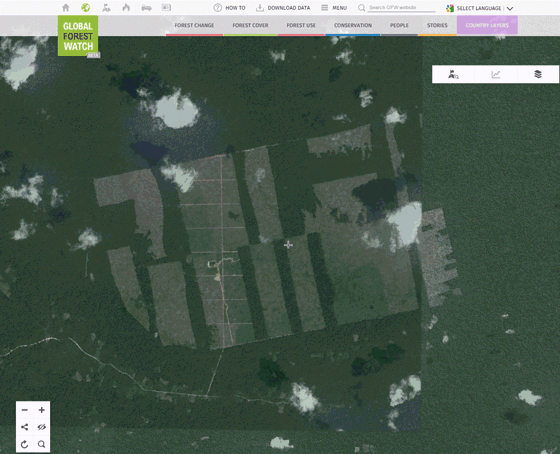Click the Global Forest Watch logo

(x=78, y=36)
